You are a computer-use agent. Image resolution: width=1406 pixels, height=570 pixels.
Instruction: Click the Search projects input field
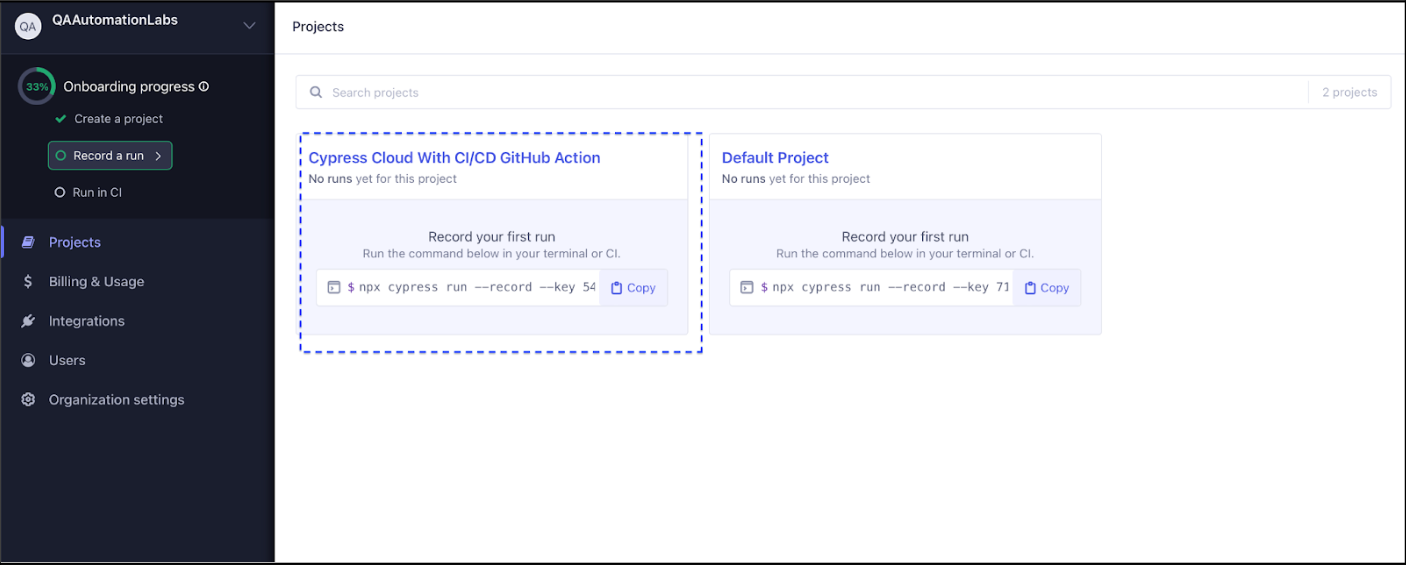[800, 92]
